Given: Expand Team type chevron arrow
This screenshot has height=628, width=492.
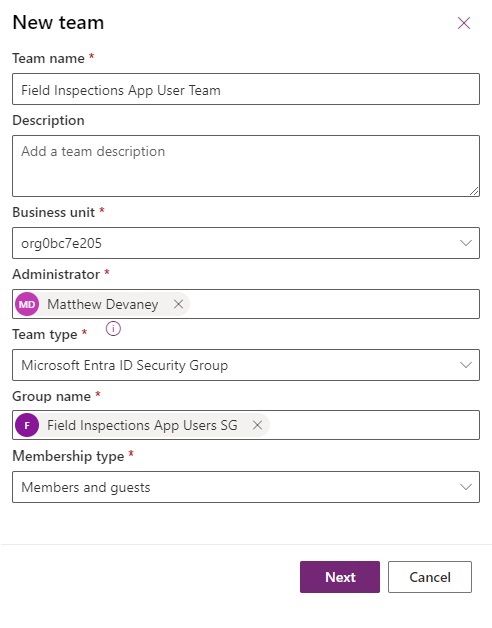Looking at the screenshot, I should tap(466, 365).
